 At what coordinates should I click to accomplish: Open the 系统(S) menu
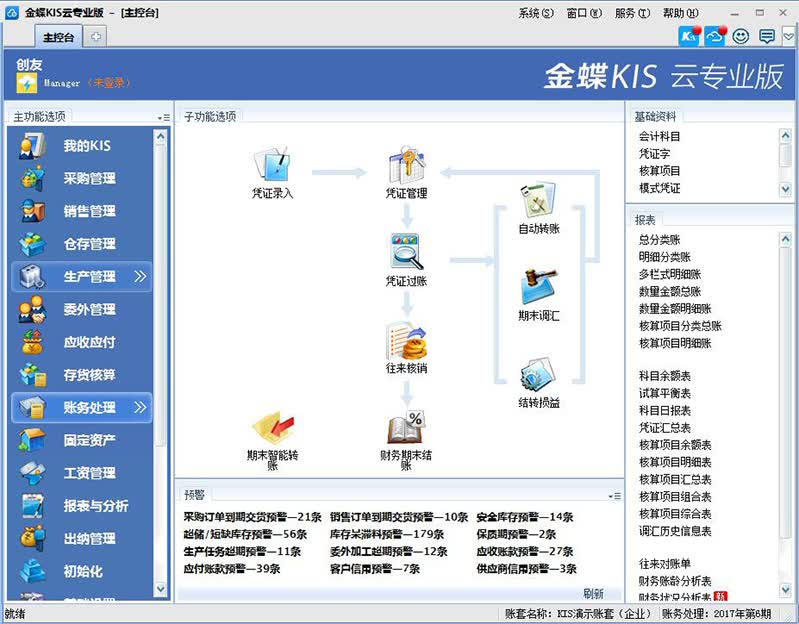(536, 13)
